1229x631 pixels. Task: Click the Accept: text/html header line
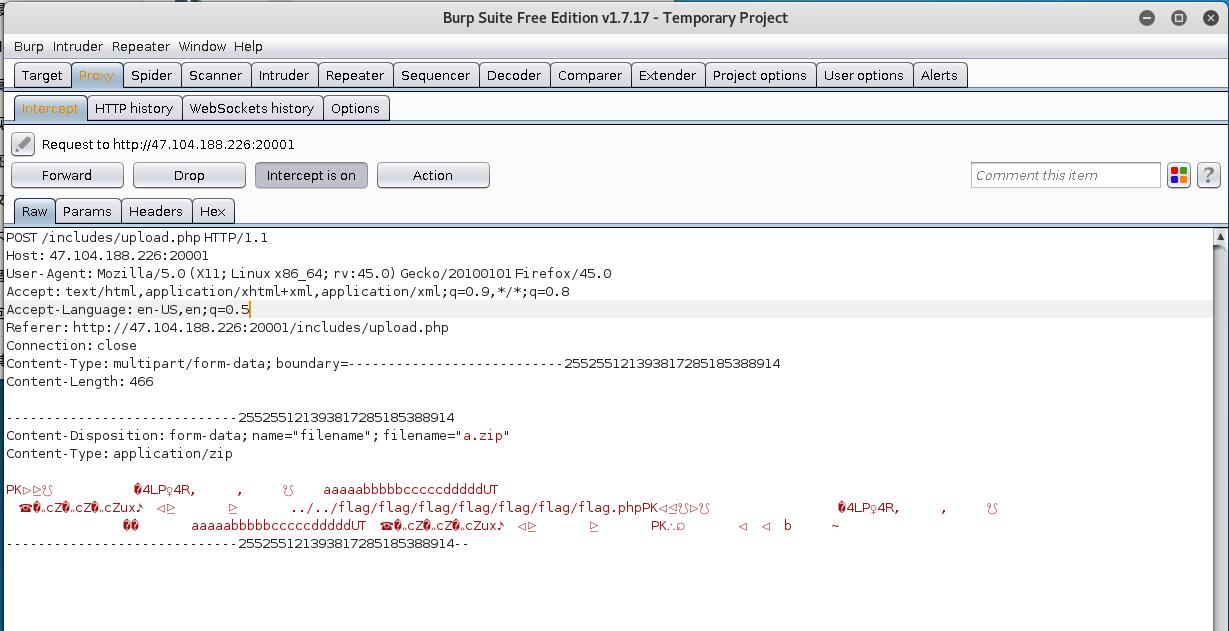(288, 292)
